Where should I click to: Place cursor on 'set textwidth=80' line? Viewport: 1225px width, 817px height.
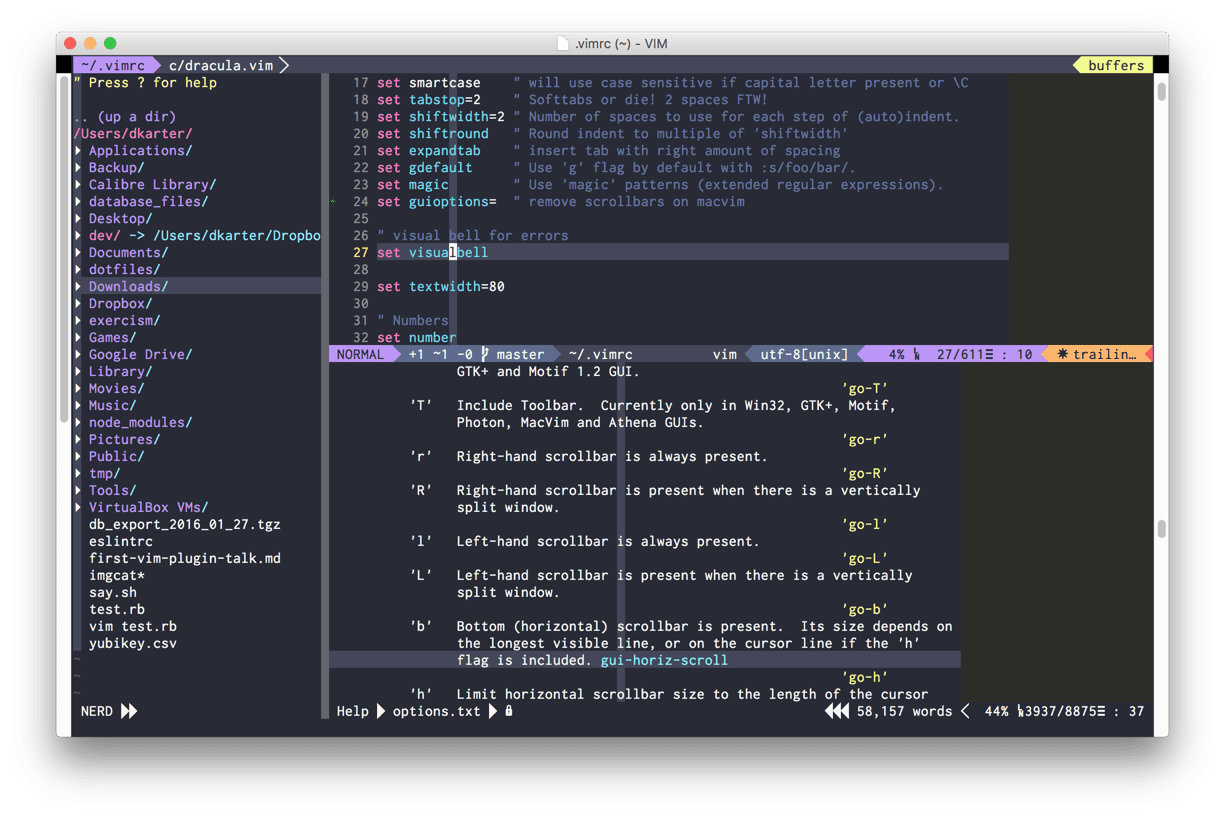click(441, 287)
